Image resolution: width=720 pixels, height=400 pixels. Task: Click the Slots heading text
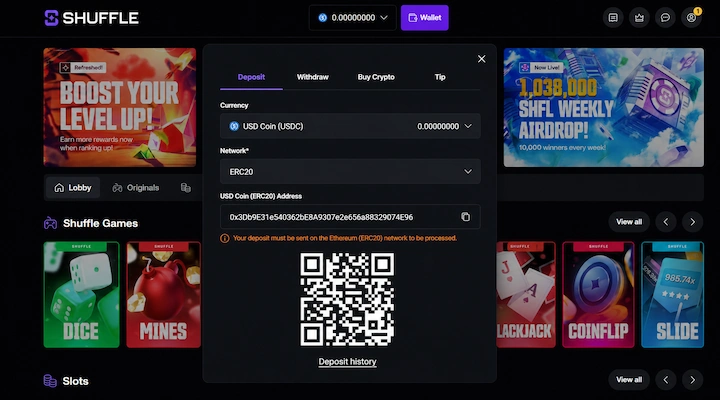point(75,381)
